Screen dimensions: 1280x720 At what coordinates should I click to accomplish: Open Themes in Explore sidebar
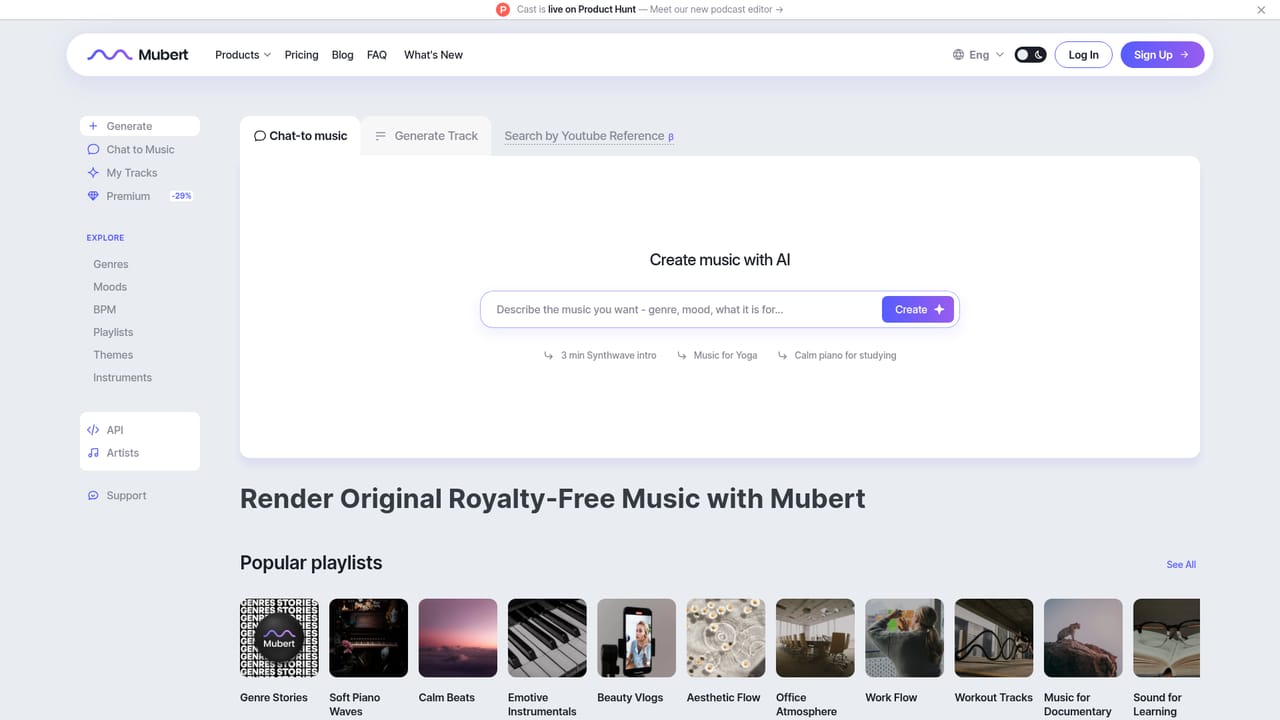(x=113, y=355)
